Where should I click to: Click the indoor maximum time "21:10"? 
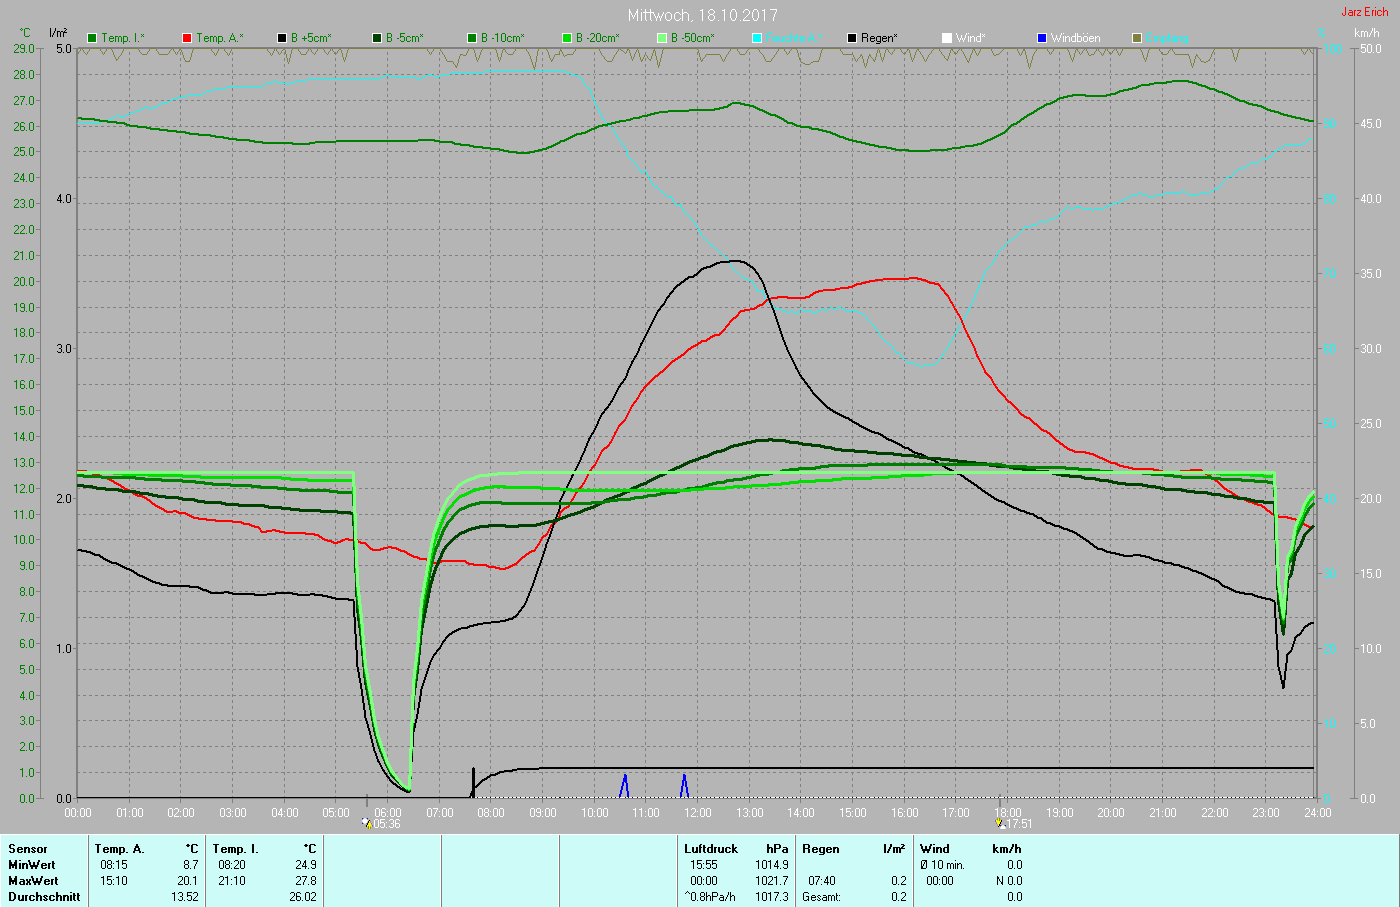coord(231,881)
